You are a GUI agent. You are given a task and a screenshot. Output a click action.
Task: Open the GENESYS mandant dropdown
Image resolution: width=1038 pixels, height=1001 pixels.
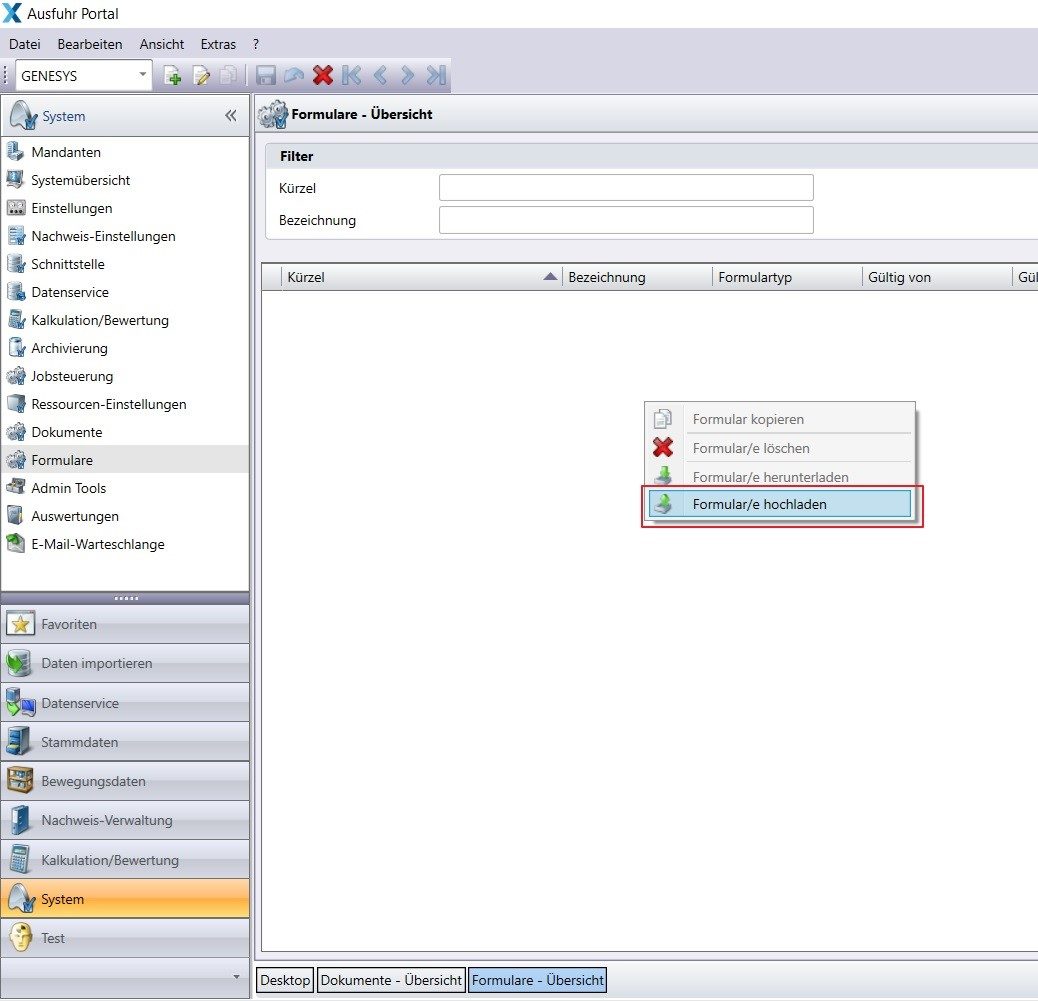tap(142, 75)
